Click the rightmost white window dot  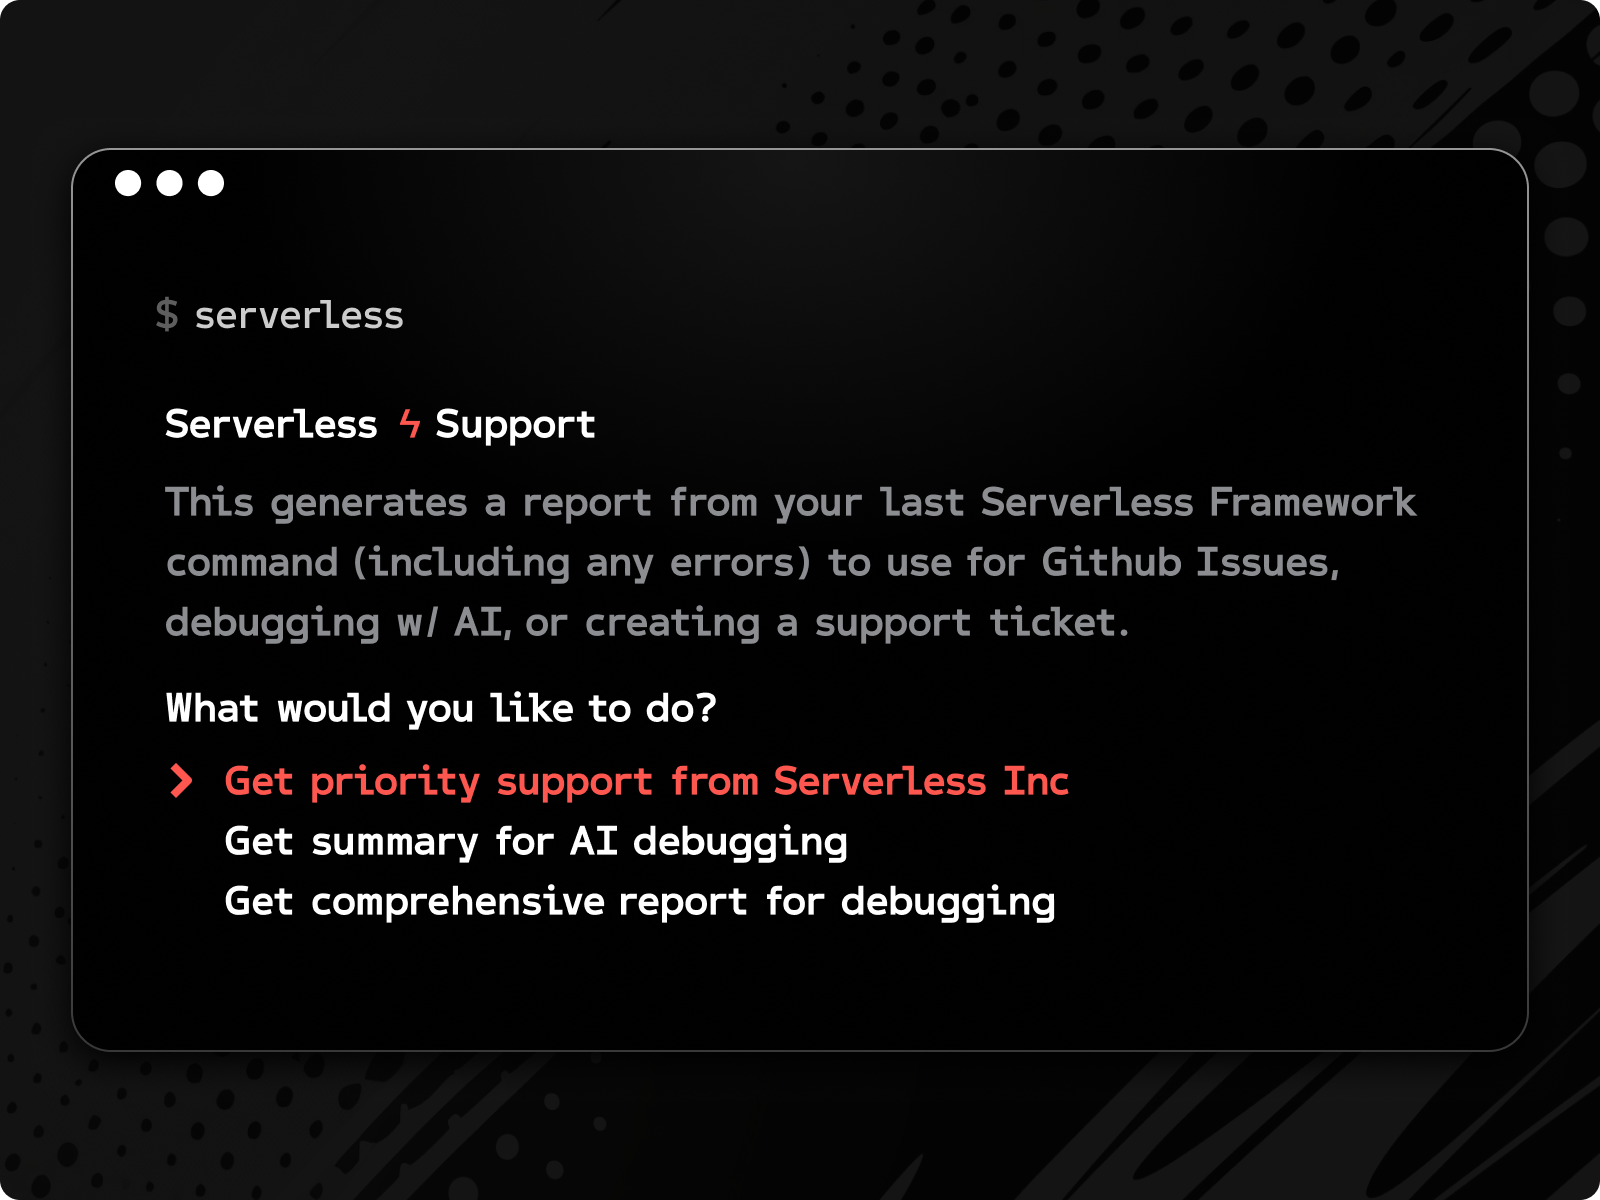click(x=211, y=183)
